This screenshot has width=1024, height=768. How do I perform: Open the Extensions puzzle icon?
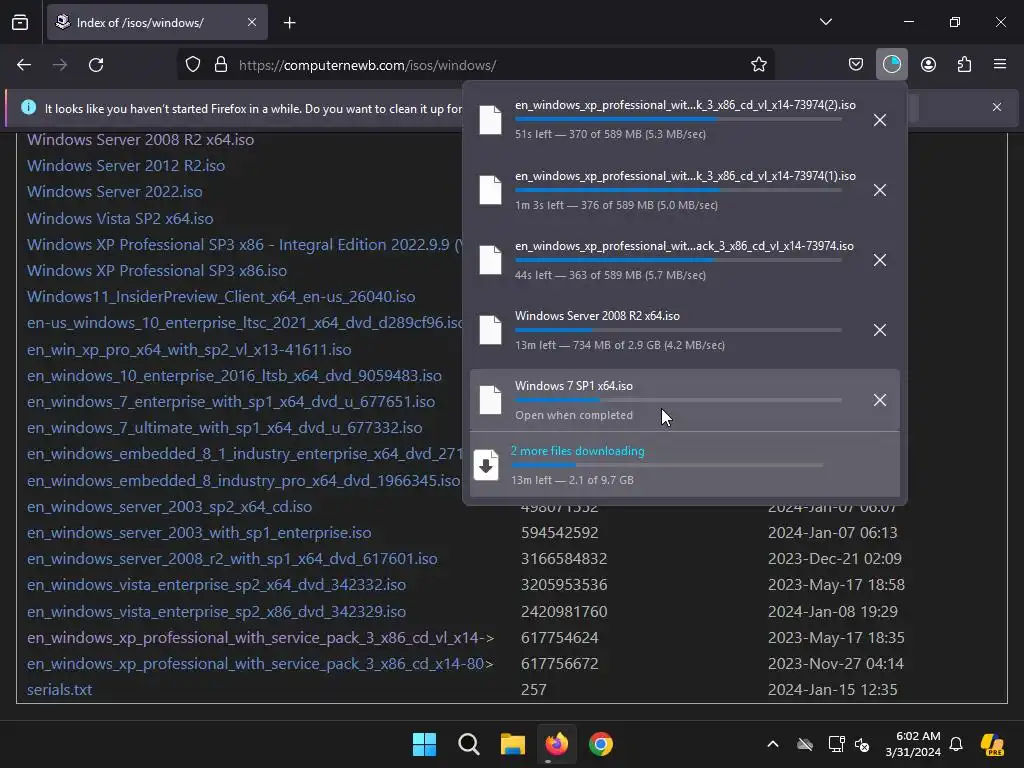point(964,65)
